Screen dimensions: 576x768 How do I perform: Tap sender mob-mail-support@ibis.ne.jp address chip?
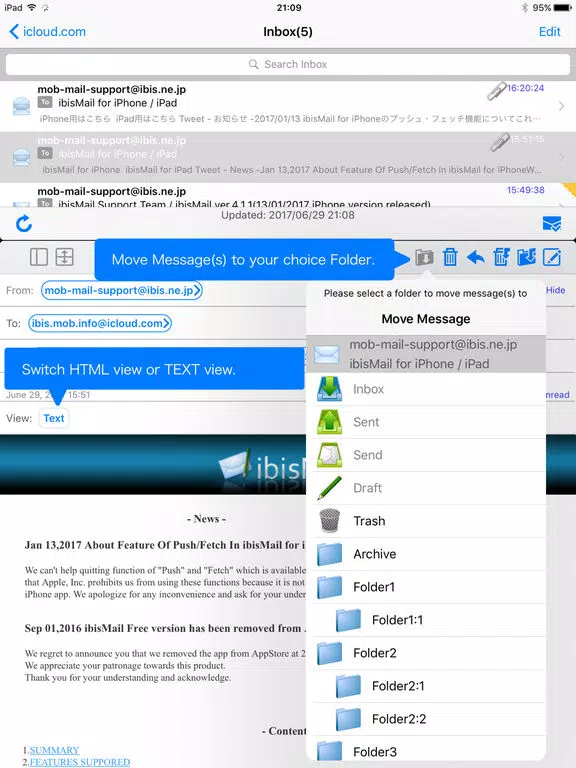point(121,290)
